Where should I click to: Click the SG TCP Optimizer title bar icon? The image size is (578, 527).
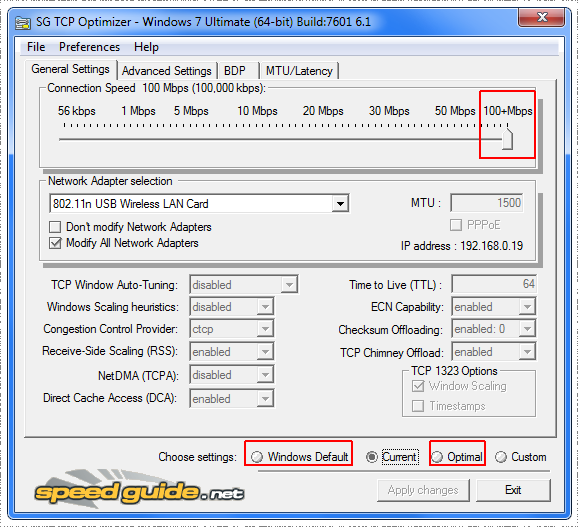click(x=22, y=23)
